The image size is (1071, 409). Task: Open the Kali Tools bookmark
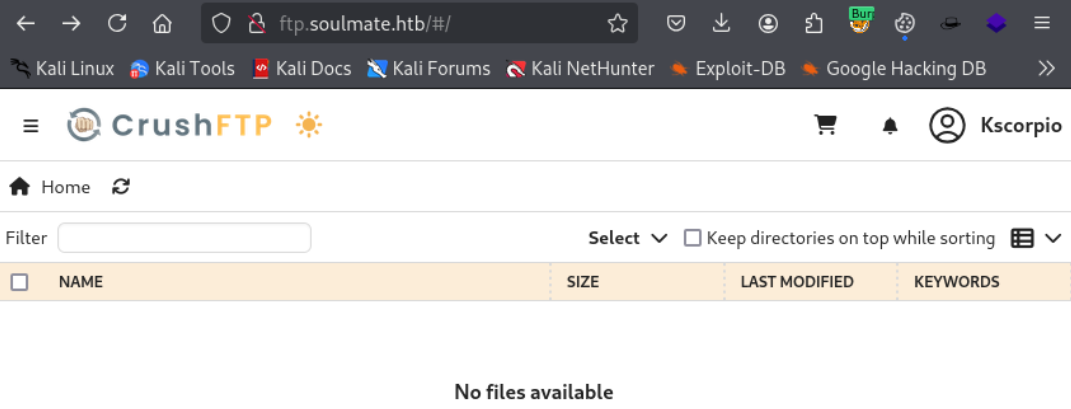(182, 68)
